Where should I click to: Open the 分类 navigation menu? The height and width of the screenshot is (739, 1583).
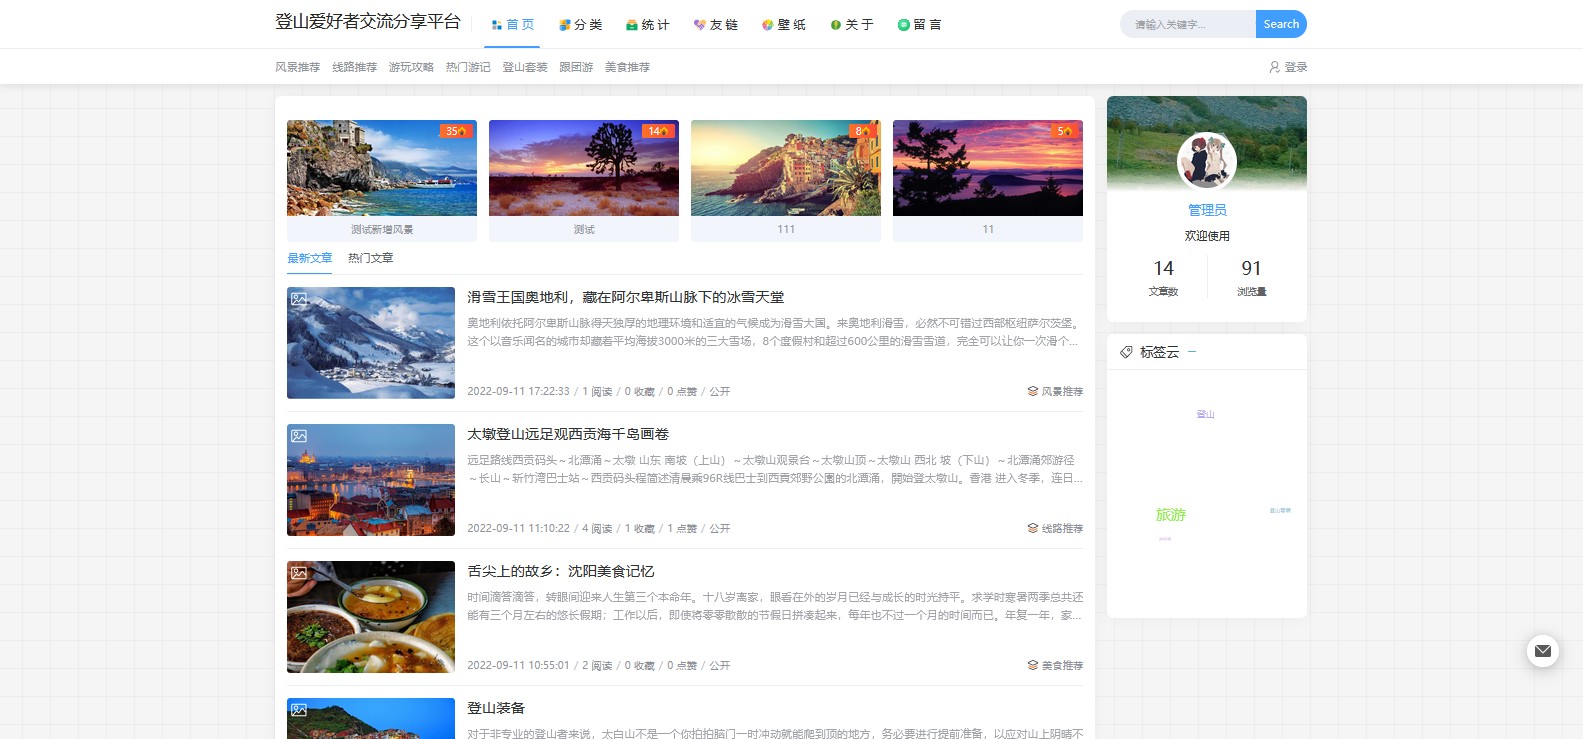[x=580, y=25]
